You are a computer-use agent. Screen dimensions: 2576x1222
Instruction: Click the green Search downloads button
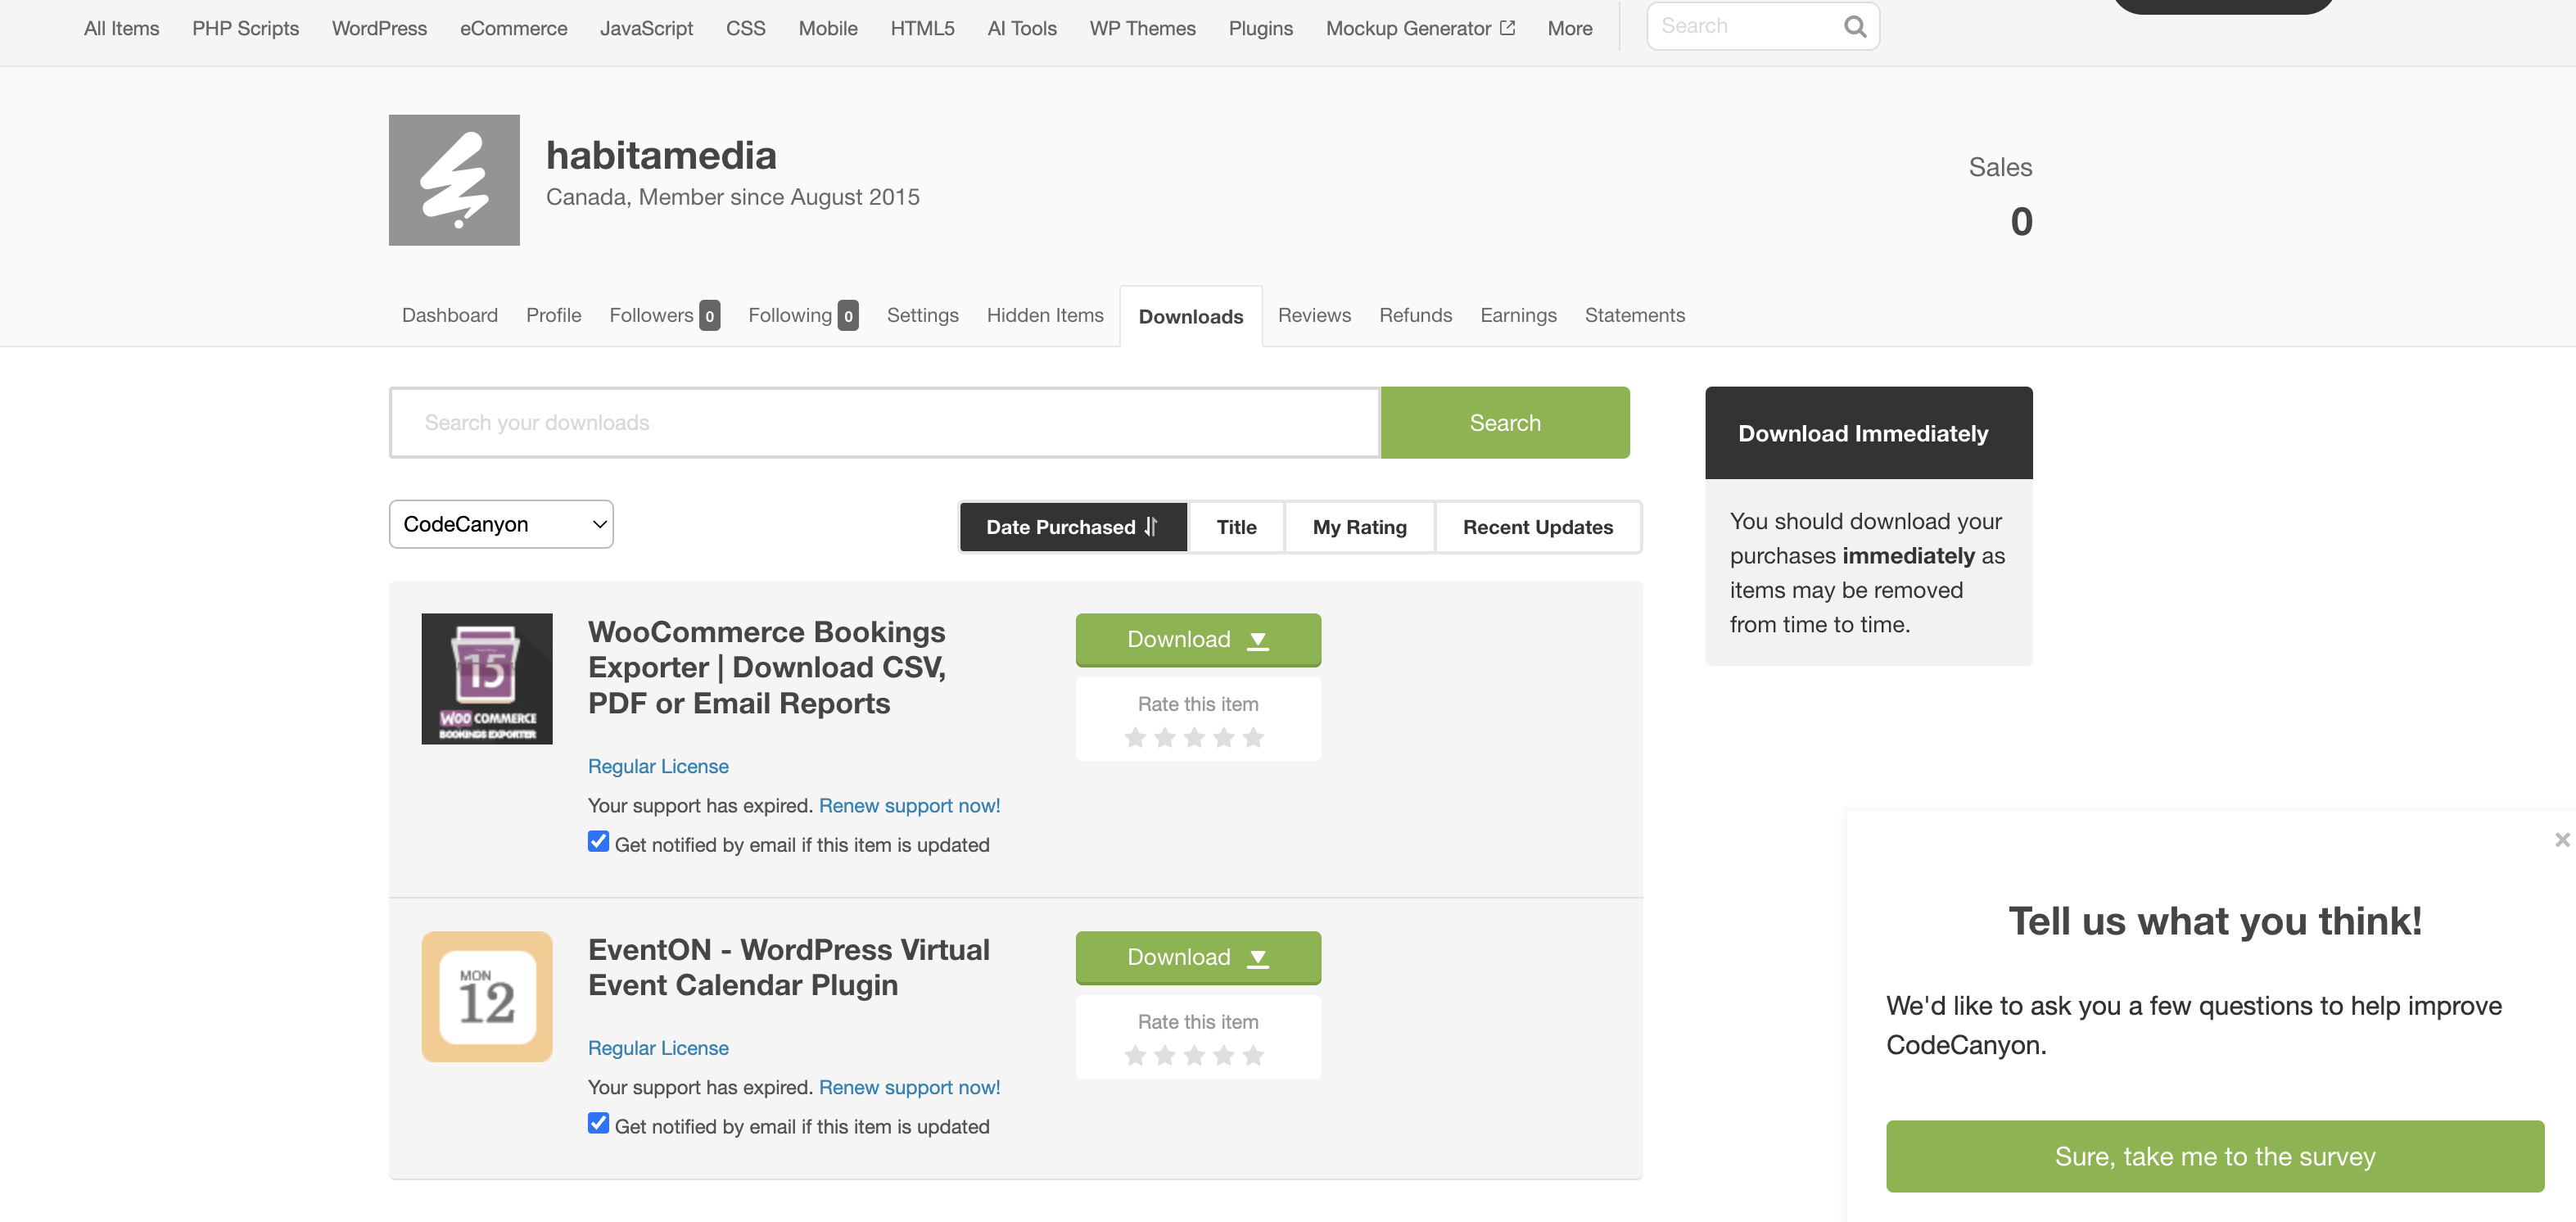1505,423
